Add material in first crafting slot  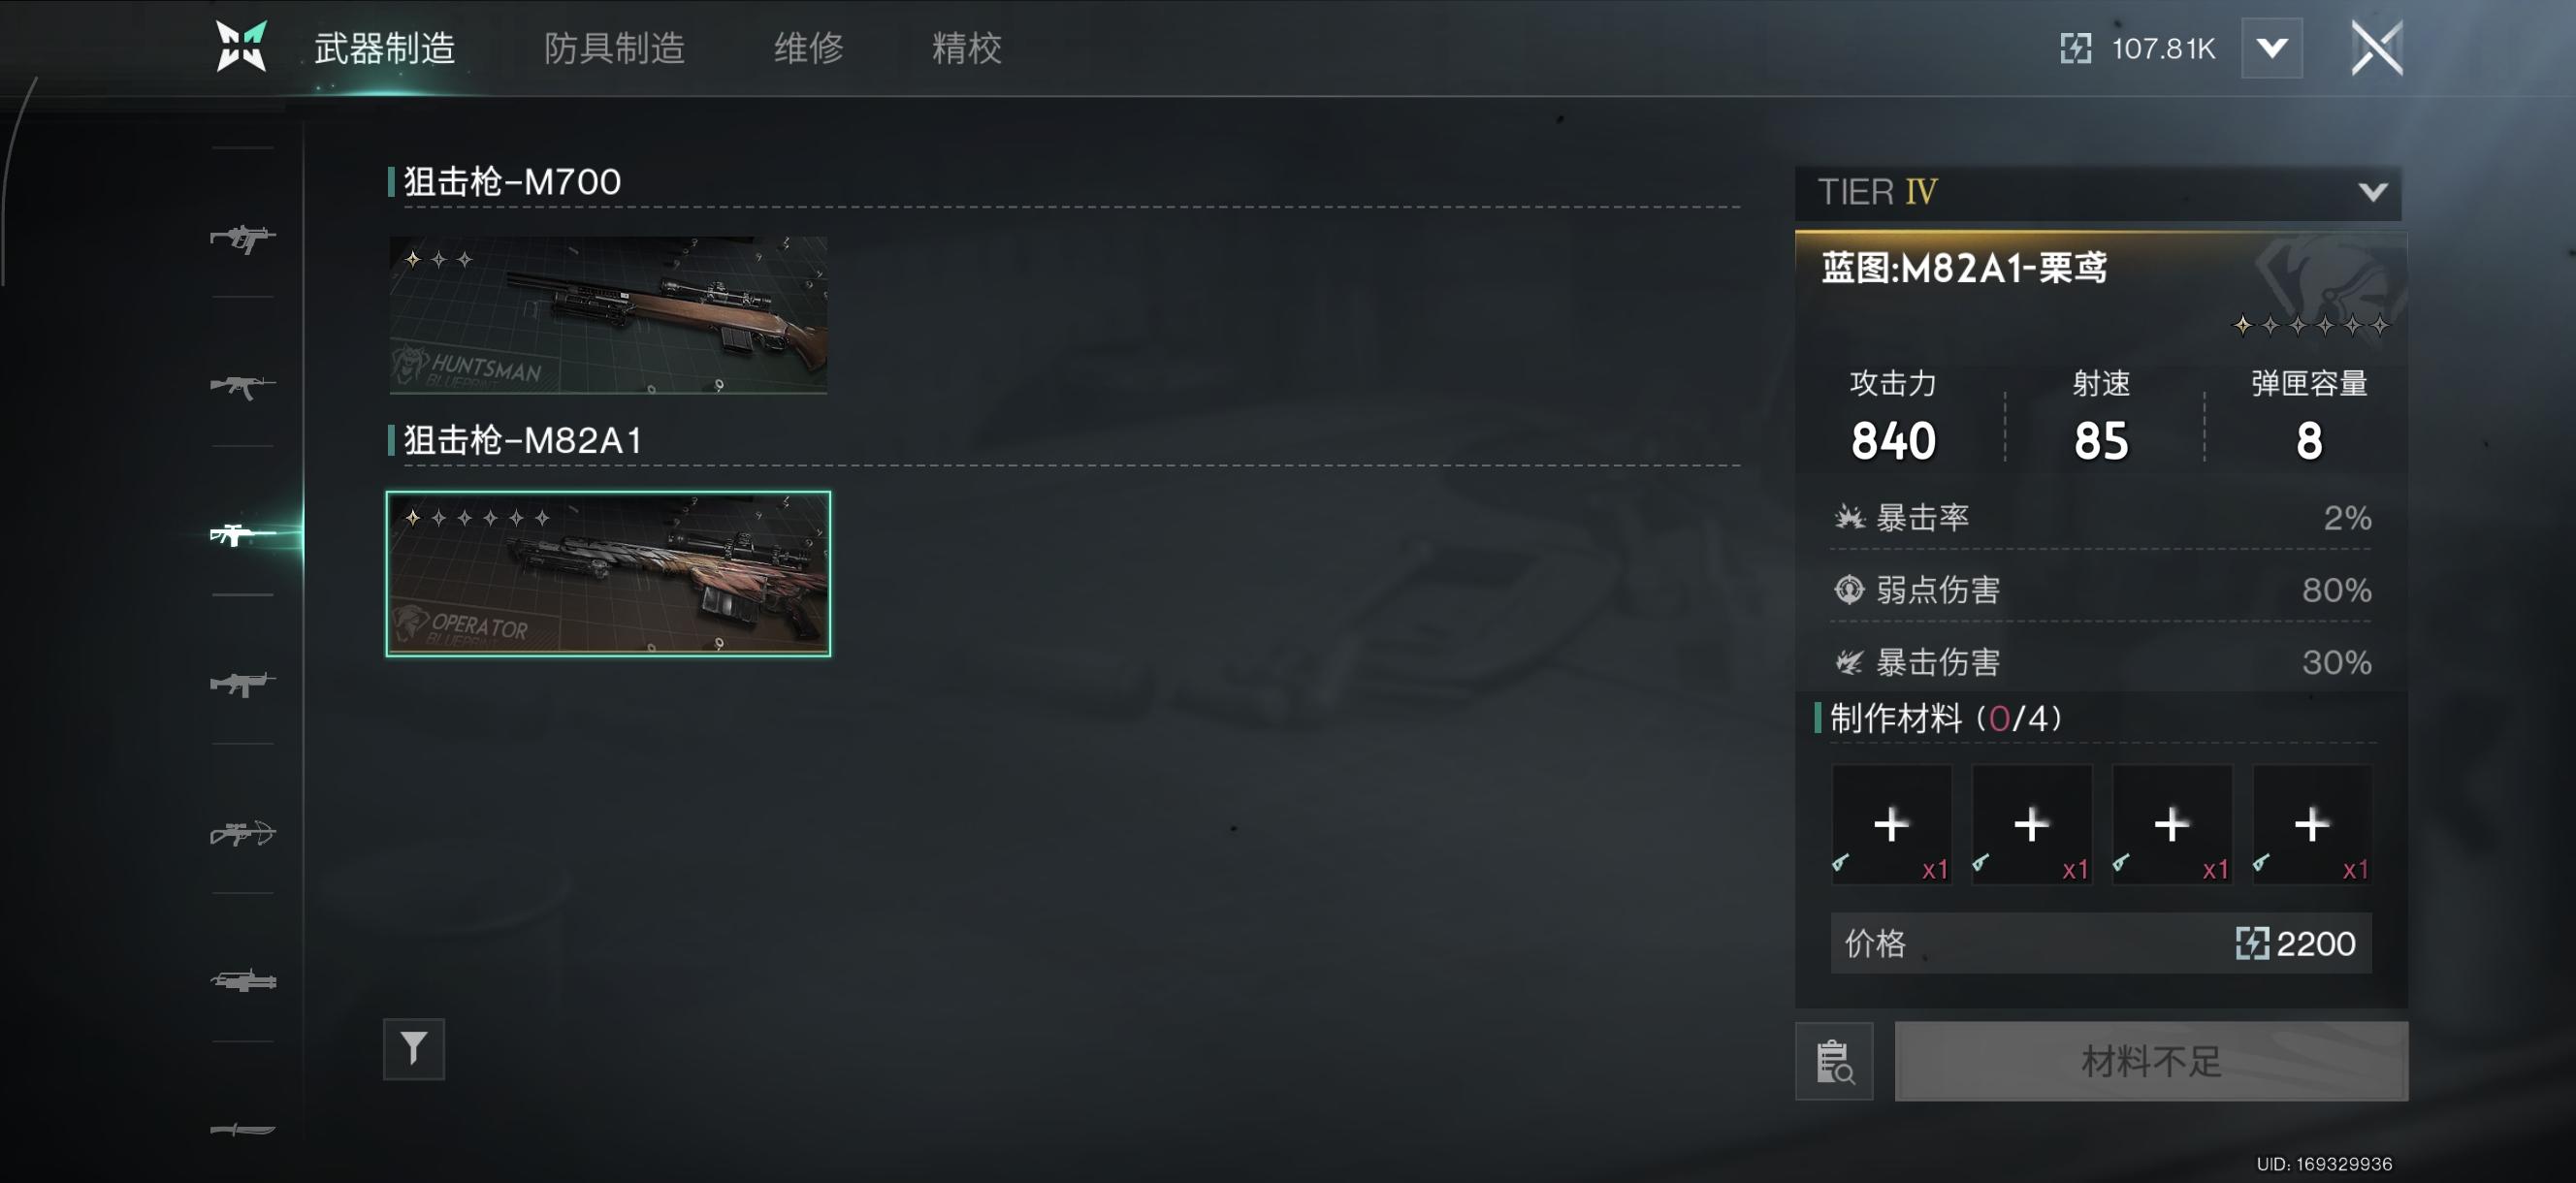tap(1890, 824)
